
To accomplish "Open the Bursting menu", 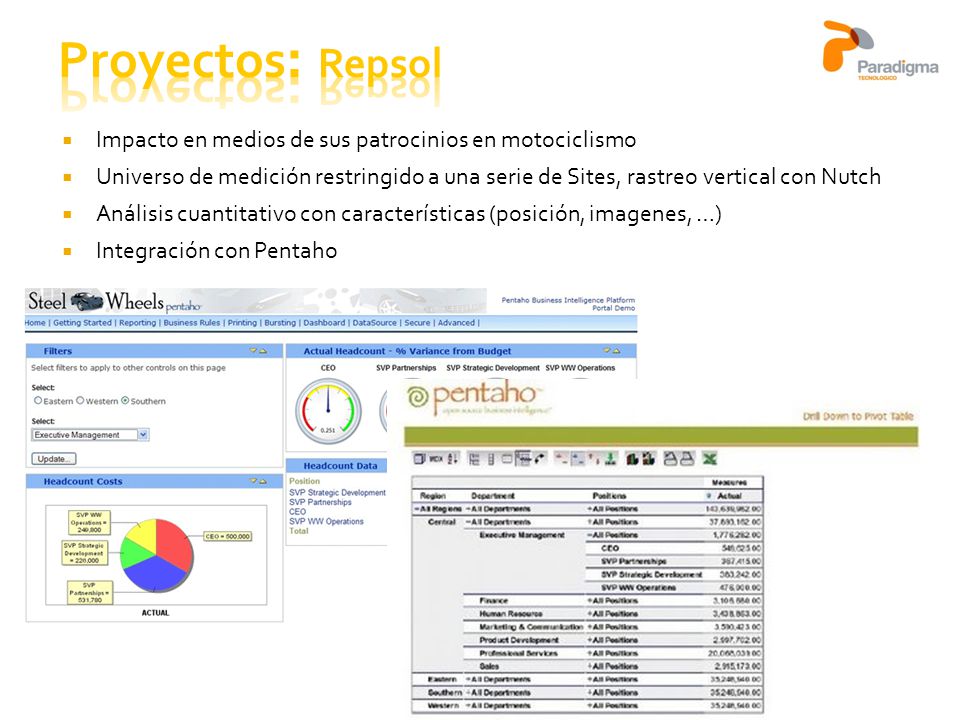I will pyautogui.click(x=280, y=323).
